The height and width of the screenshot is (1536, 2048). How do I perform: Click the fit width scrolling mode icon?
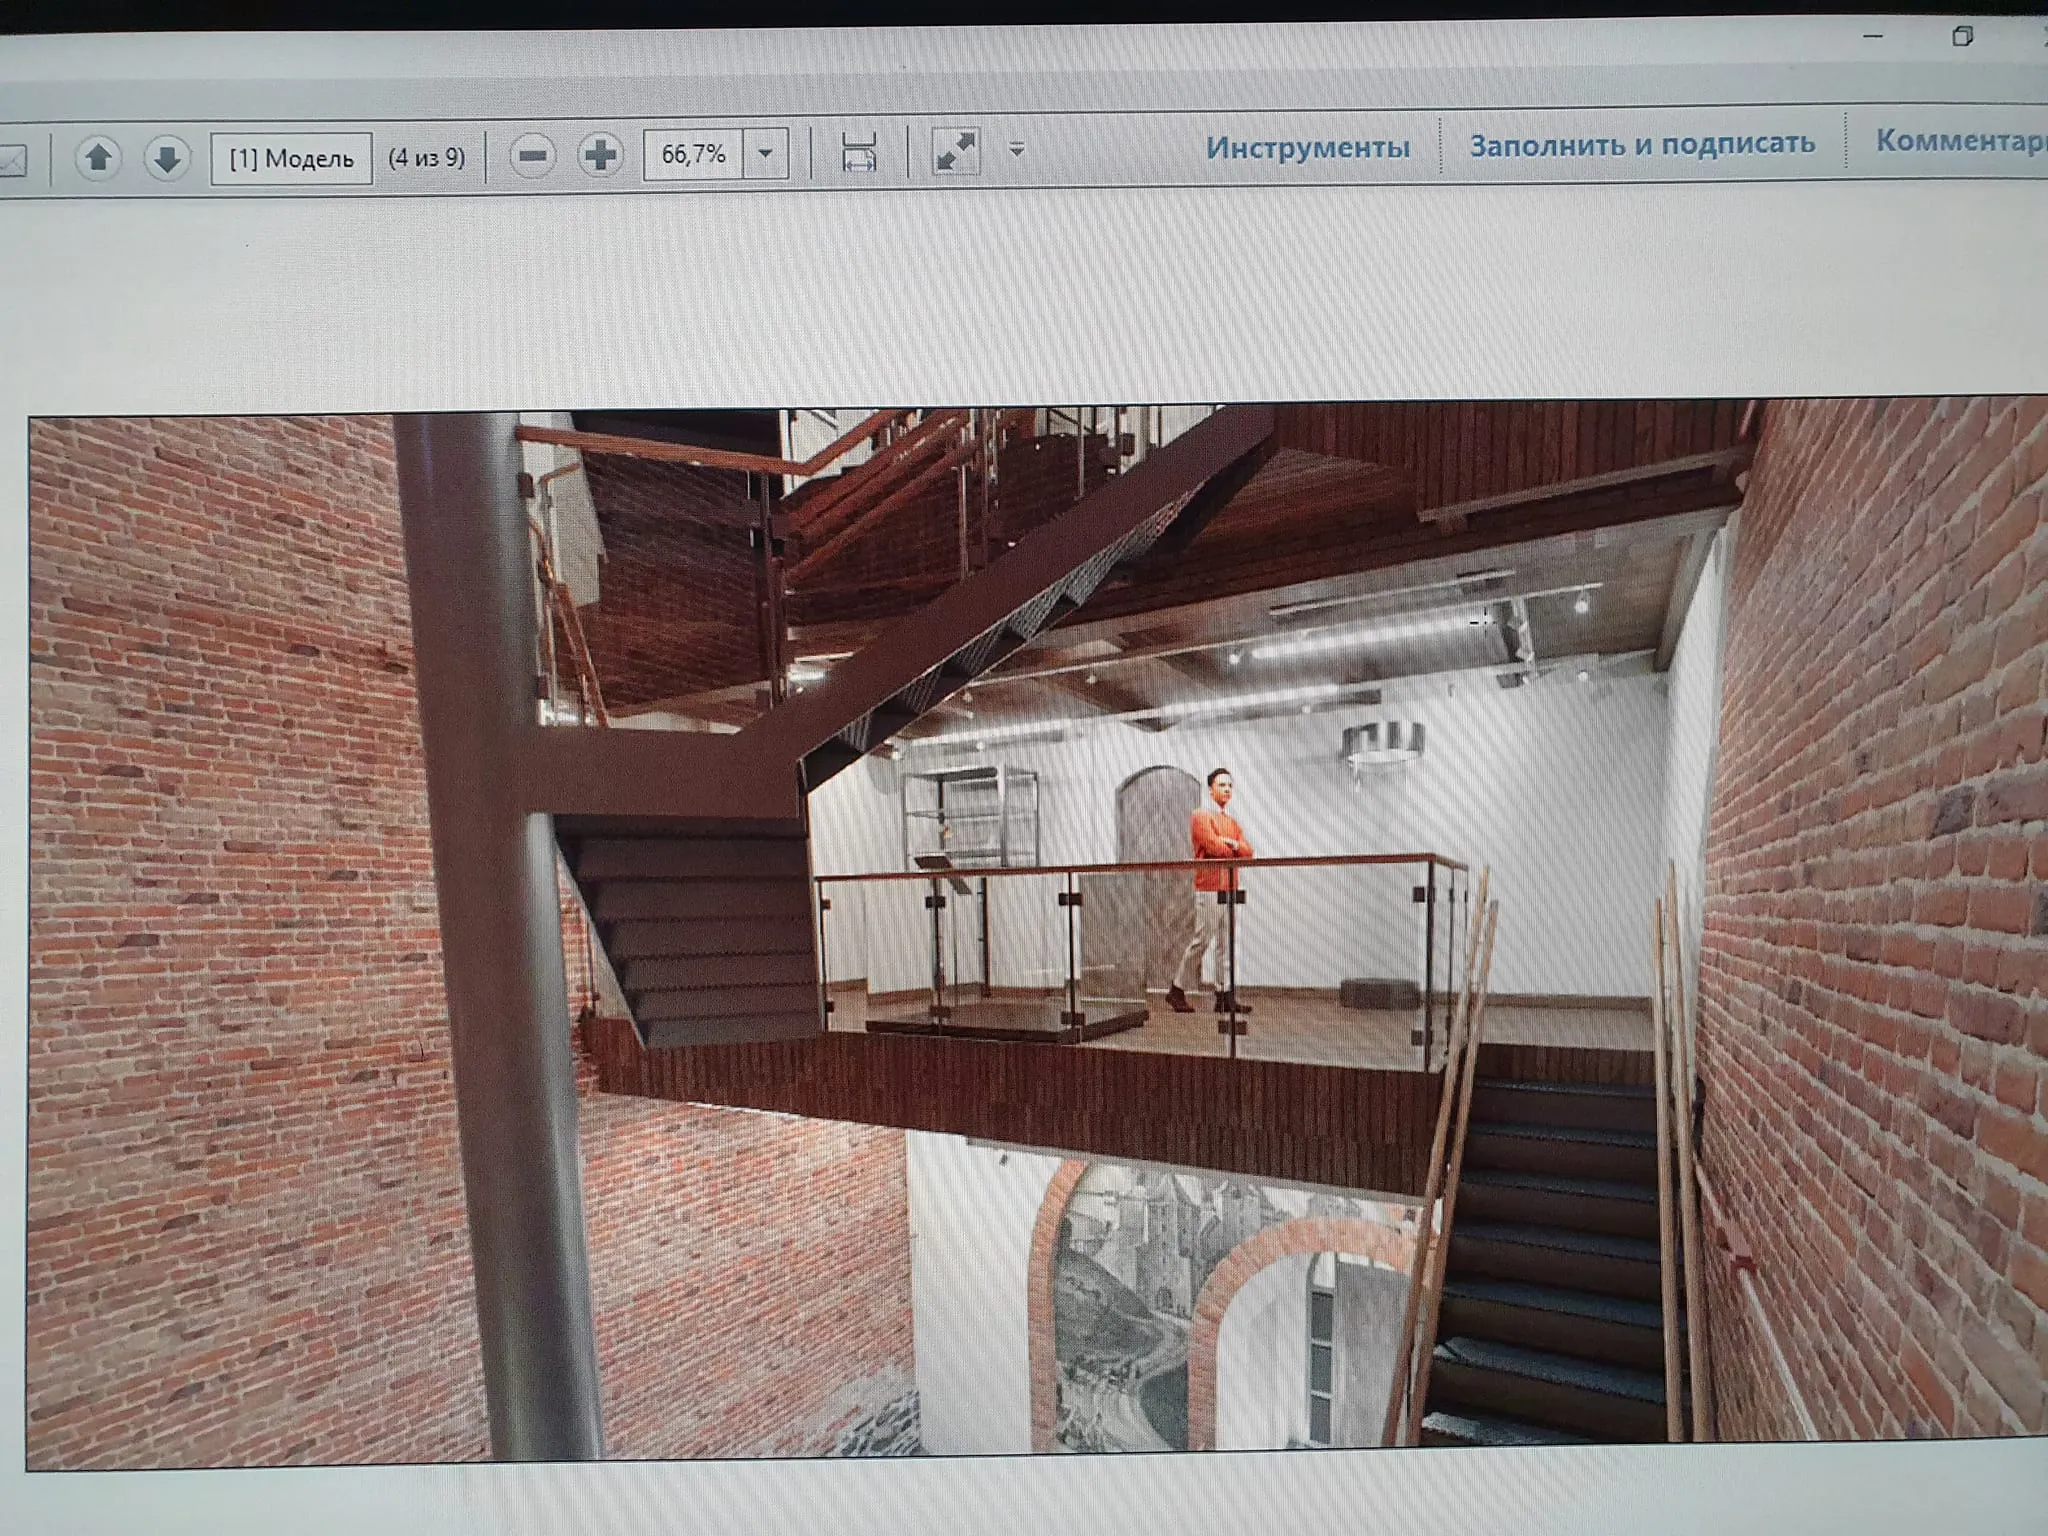[x=859, y=152]
